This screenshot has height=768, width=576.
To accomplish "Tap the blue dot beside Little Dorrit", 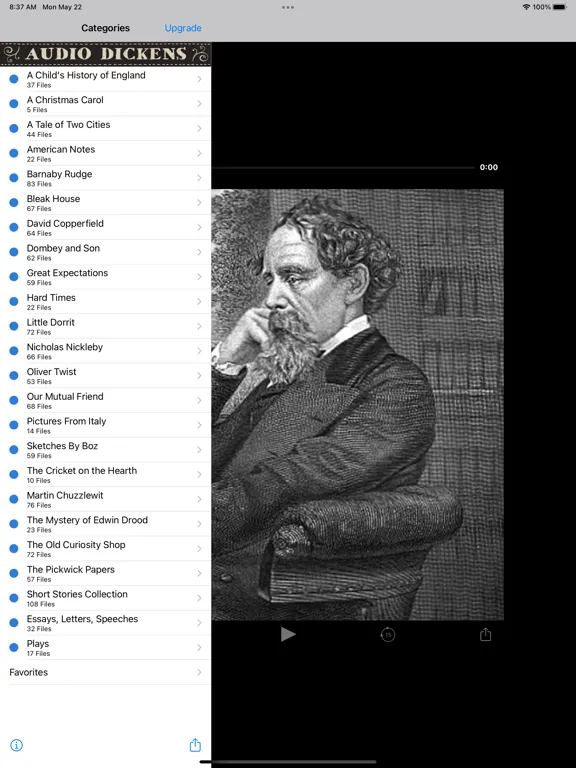I will (x=14, y=326).
